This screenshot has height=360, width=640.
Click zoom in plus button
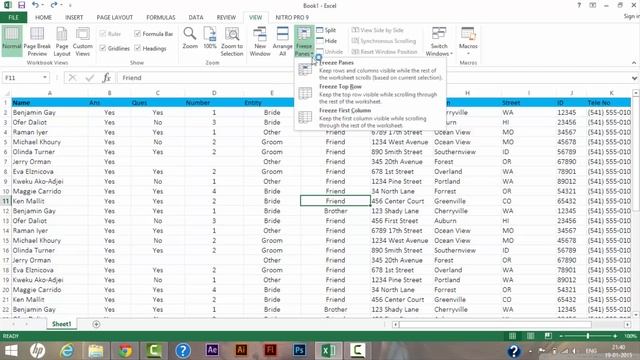[615, 336]
